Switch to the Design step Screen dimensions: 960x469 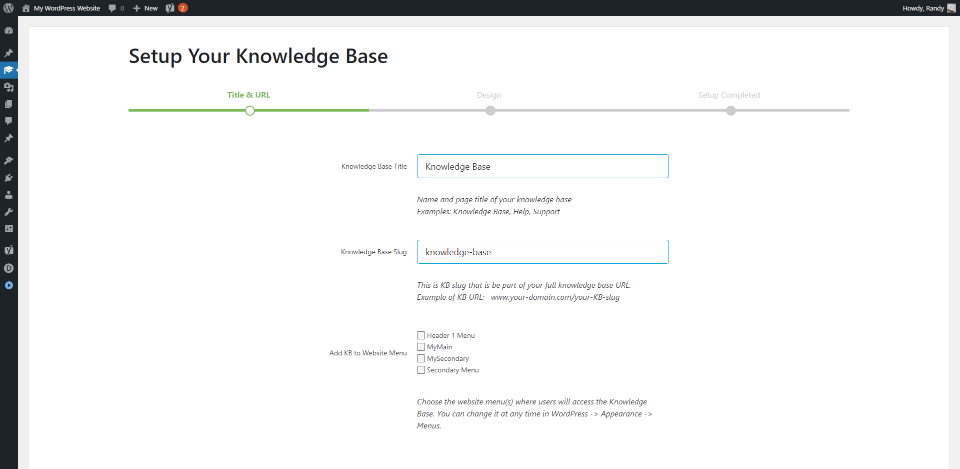pos(490,110)
